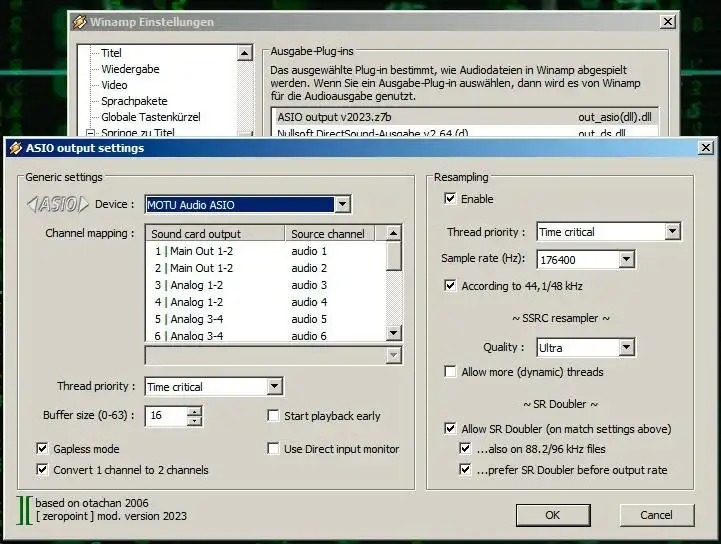Click Sound card output column header
The width and height of the screenshot is (721, 544).
[x=215, y=234]
